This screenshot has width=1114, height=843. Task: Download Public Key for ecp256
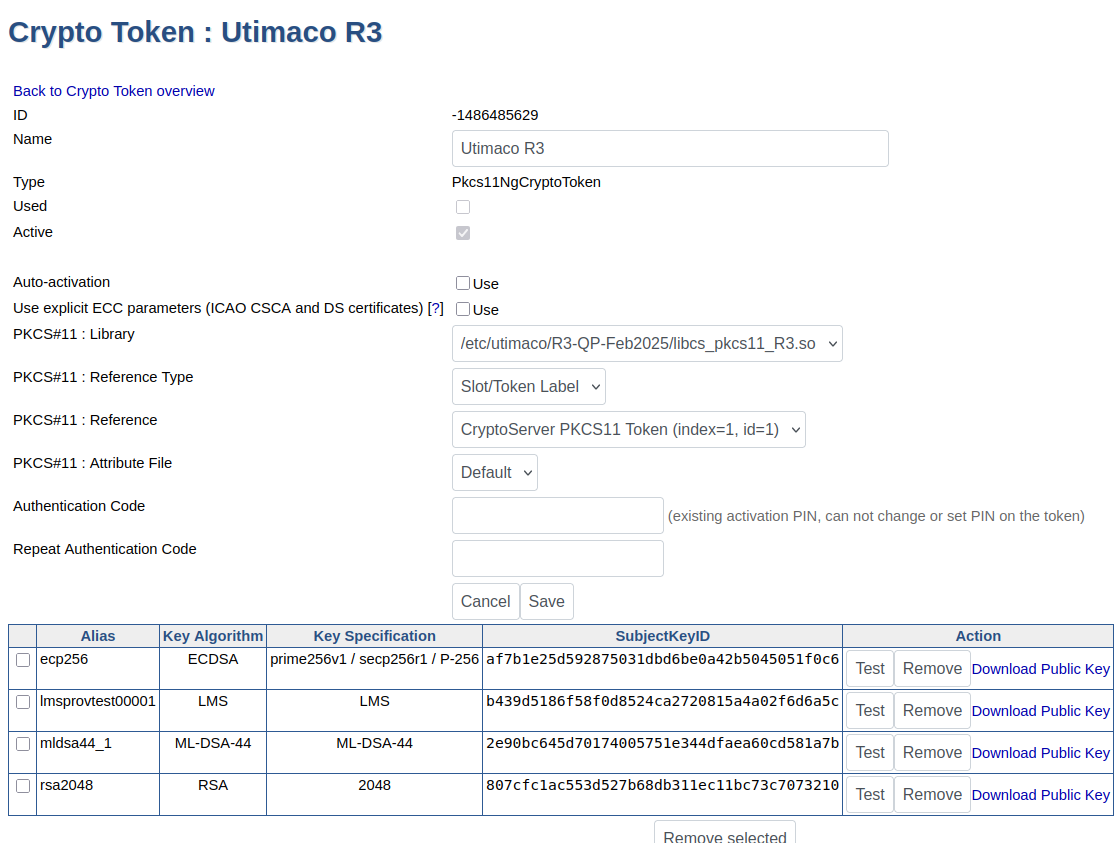(x=1040, y=668)
